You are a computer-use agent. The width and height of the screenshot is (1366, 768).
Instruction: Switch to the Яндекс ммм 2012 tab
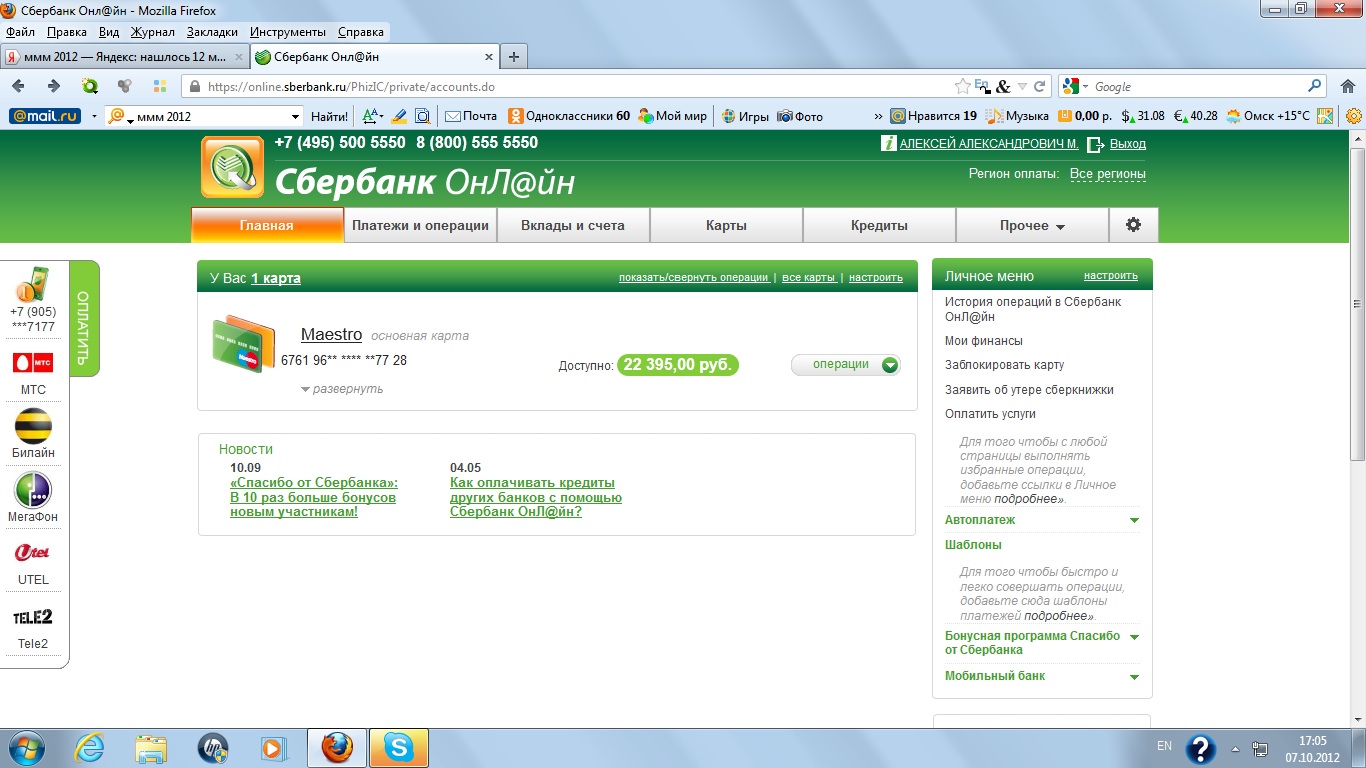tap(125, 57)
